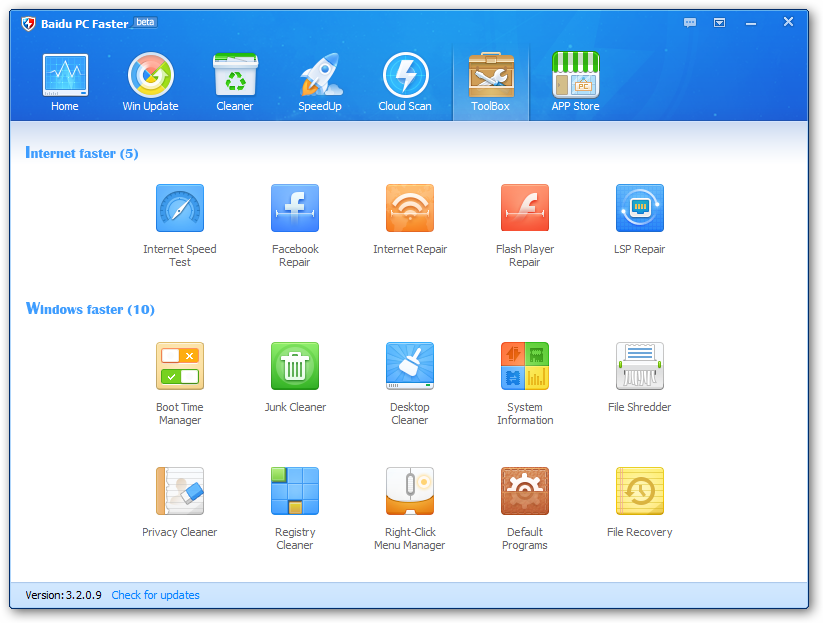Image resolution: width=823 pixels, height=623 pixels.
Task: Launch the Internet Speed Test tool
Action: point(180,226)
